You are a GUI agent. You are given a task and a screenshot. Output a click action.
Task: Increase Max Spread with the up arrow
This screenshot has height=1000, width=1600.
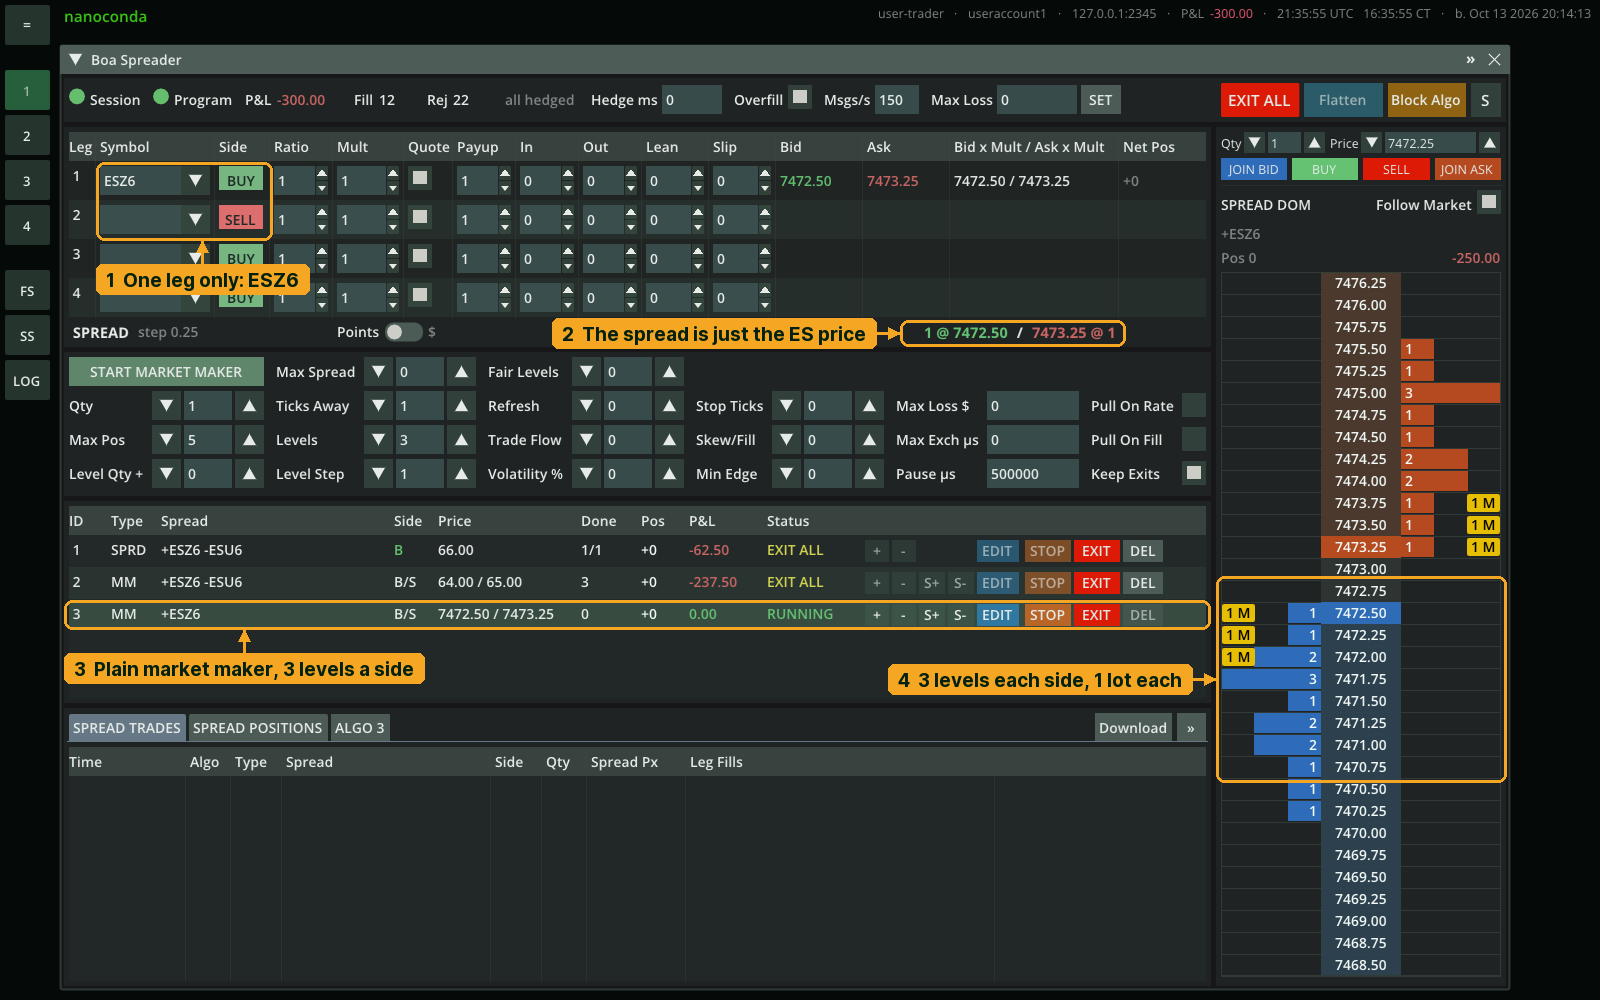click(x=461, y=372)
